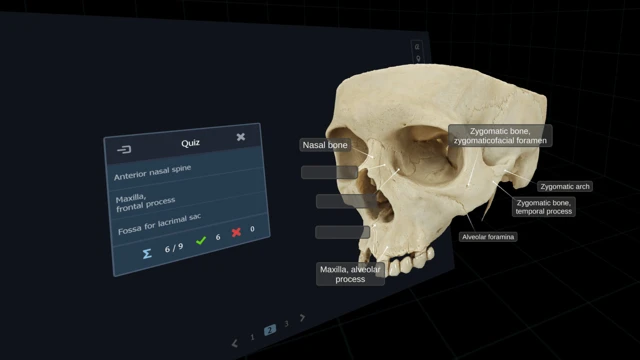Select the lowest blank label above alveolar process
640x360 pixels.
(342, 232)
